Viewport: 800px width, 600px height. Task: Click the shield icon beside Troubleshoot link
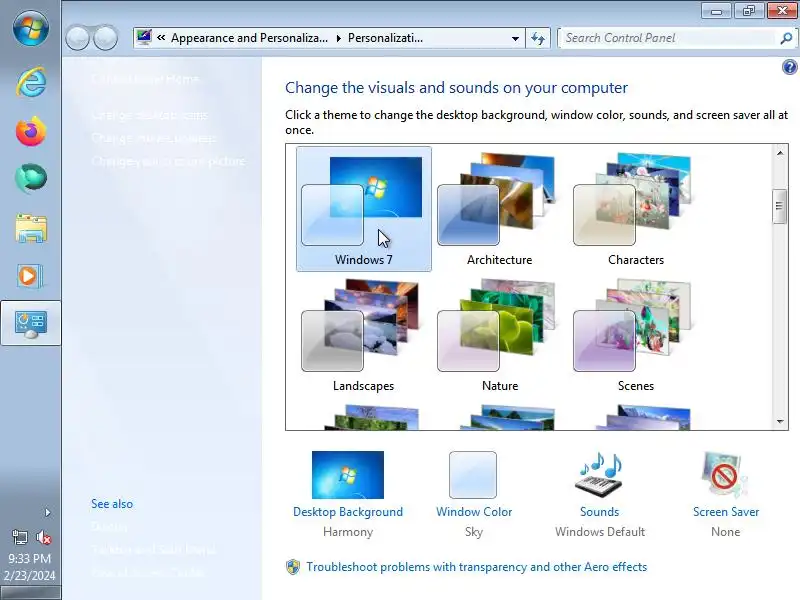tap(293, 567)
